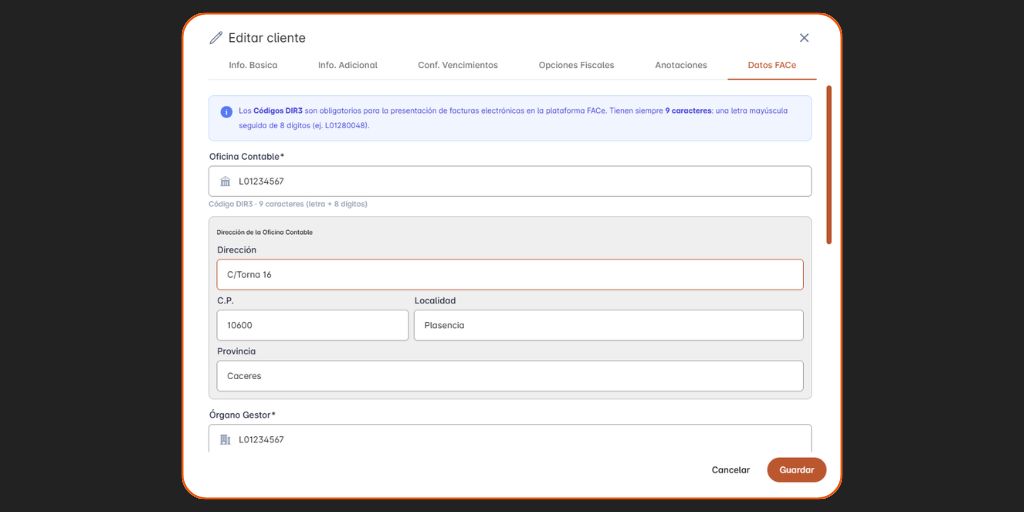Click the orange vertical scrollbar of the dialog
The height and width of the screenshot is (512, 1024).
(828, 165)
